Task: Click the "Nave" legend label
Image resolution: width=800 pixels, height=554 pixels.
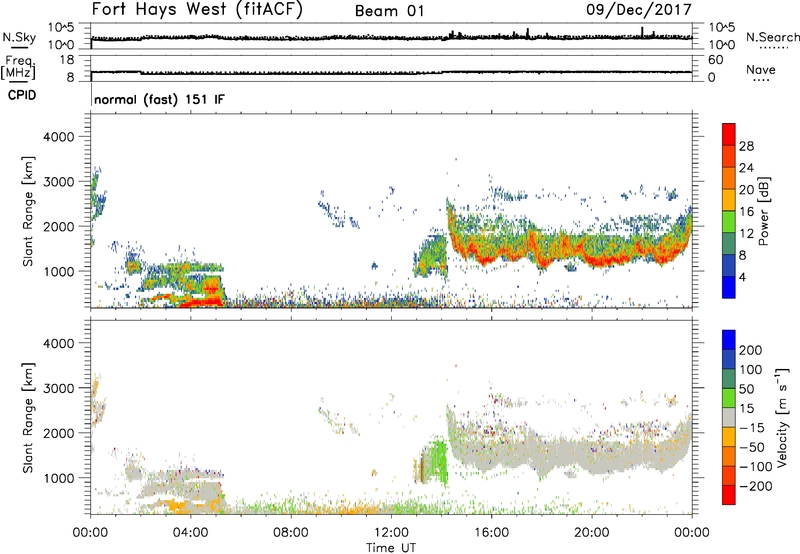Action: click(x=761, y=69)
